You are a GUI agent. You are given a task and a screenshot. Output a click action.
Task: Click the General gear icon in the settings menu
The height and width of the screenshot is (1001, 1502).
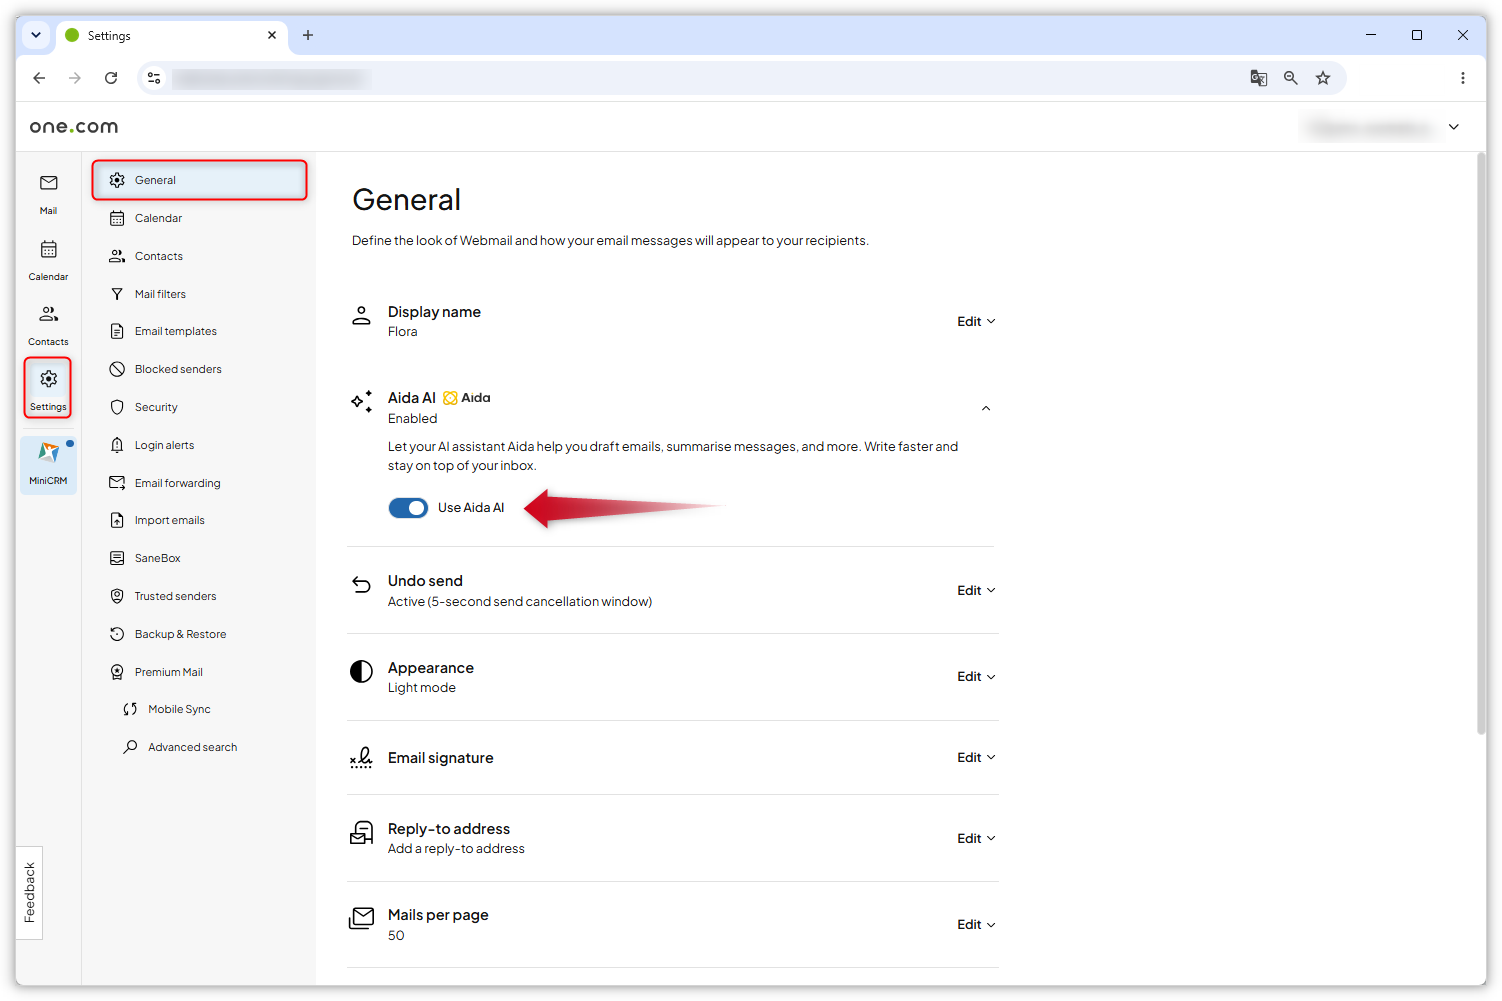pyautogui.click(x=117, y=180)
